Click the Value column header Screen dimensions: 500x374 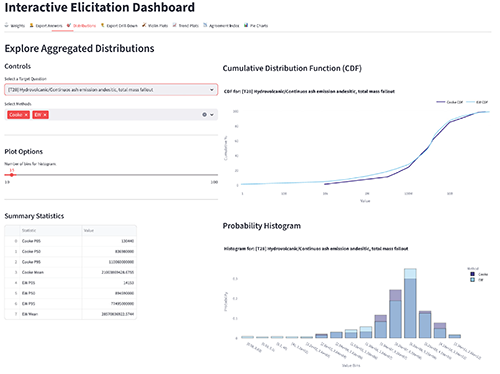(109, 230)
